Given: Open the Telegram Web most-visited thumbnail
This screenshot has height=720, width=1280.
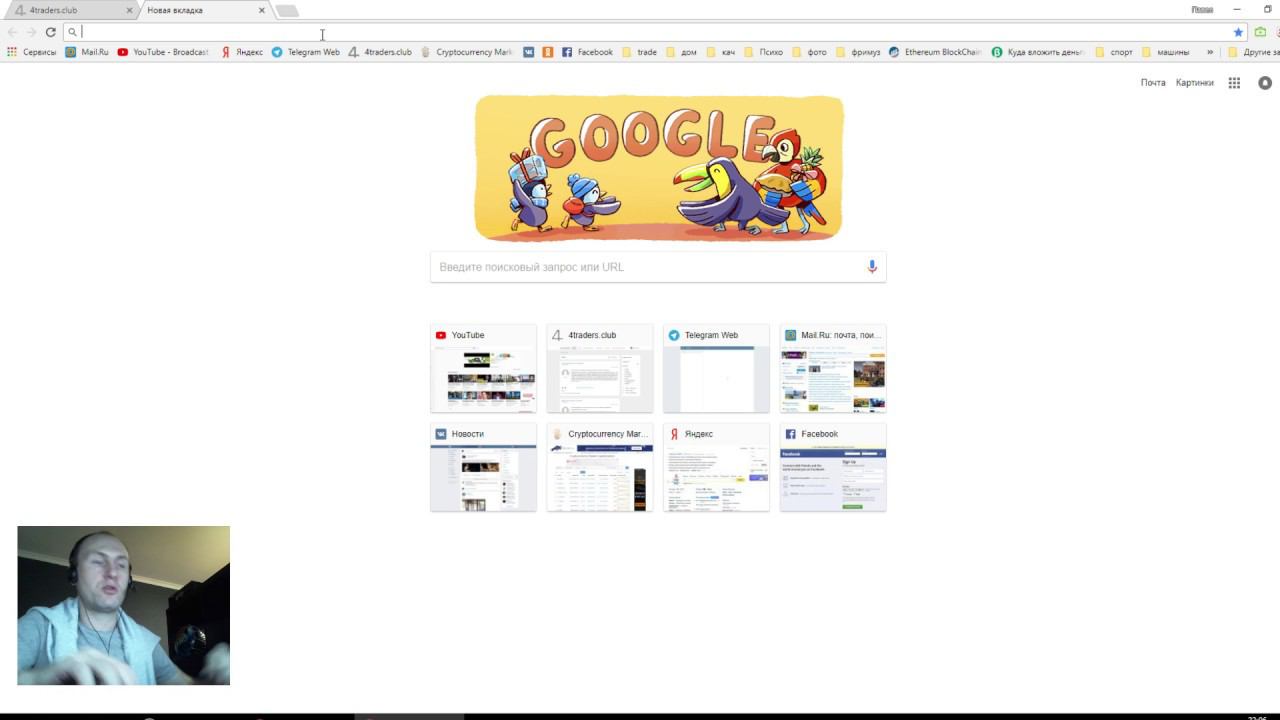Looking at the screenshot, I should coord(716,368).
